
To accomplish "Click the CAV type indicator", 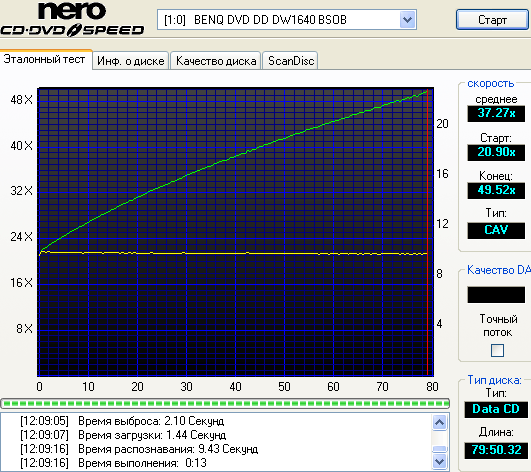I will [496, 230].
